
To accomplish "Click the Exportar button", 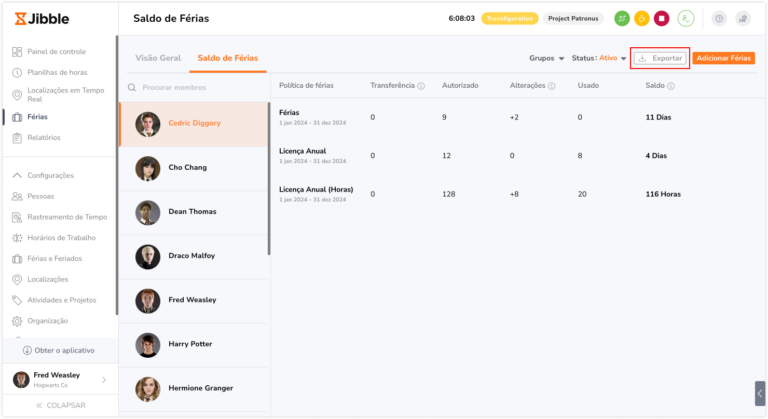I will 660,58.
